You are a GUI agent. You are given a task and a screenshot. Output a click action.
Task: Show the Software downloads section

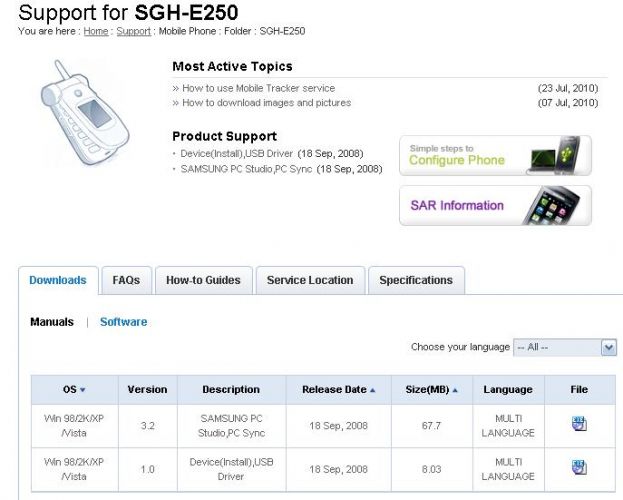tap(124, 322)
